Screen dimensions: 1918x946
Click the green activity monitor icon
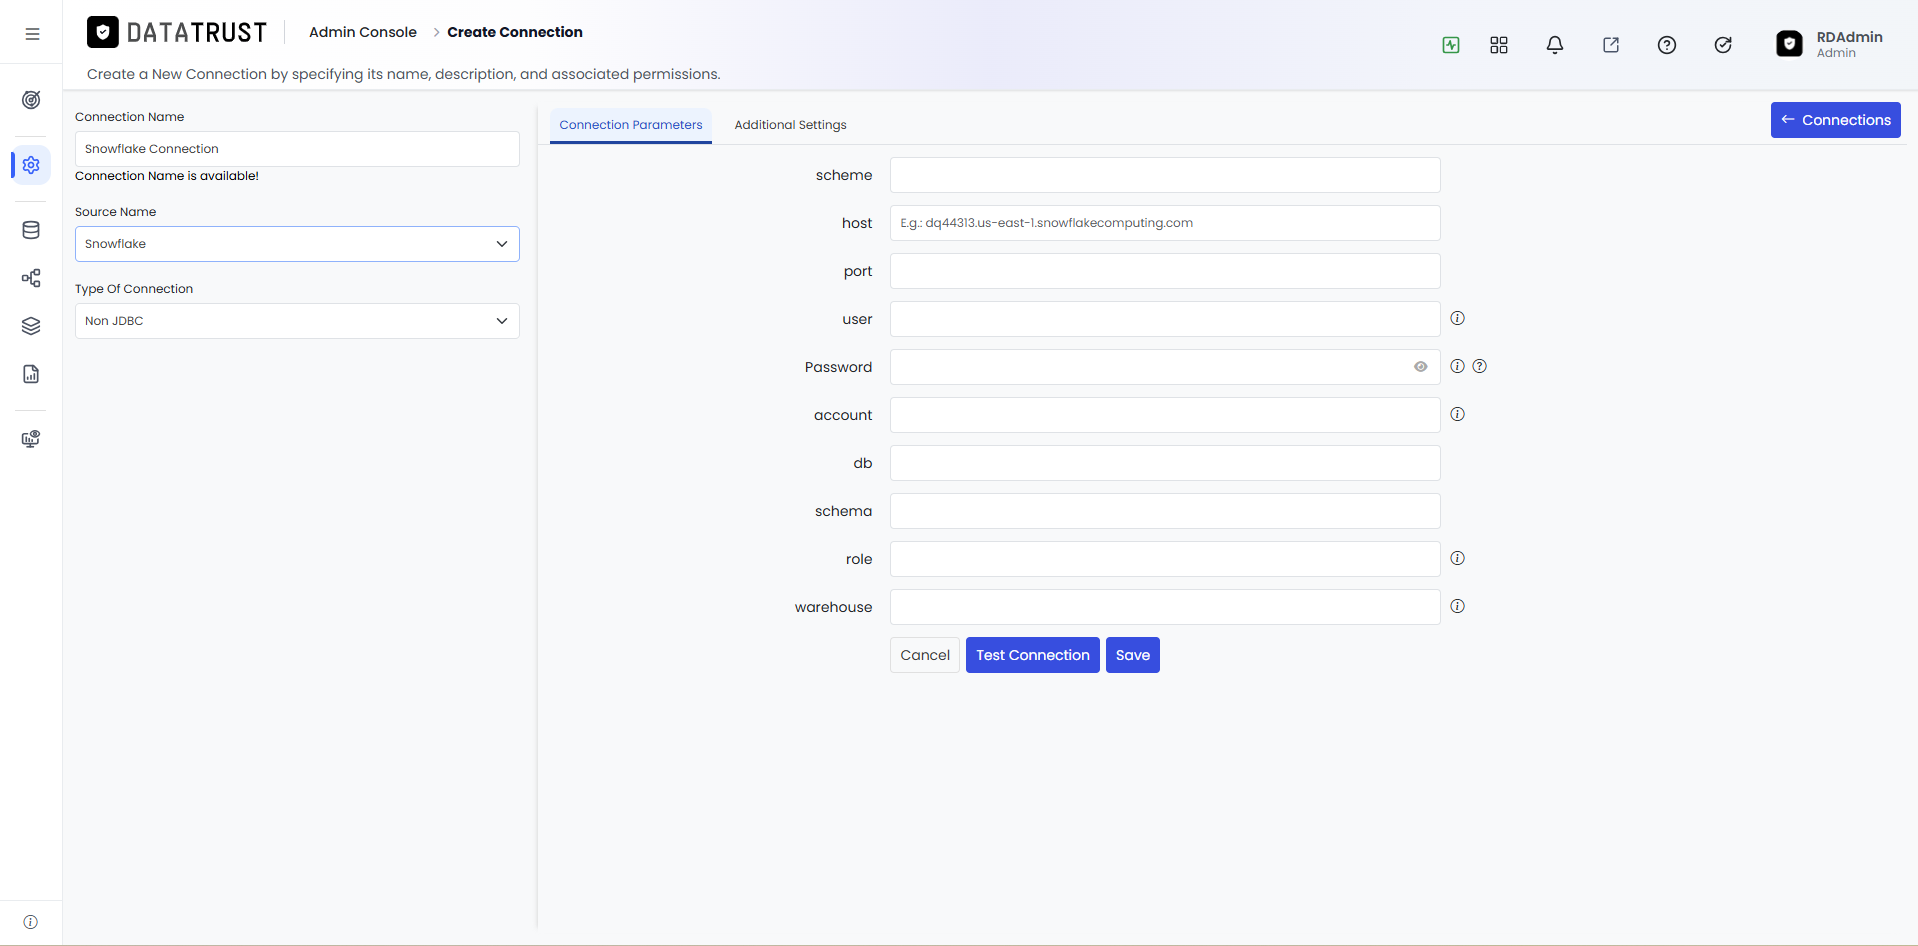point(1451,45)
